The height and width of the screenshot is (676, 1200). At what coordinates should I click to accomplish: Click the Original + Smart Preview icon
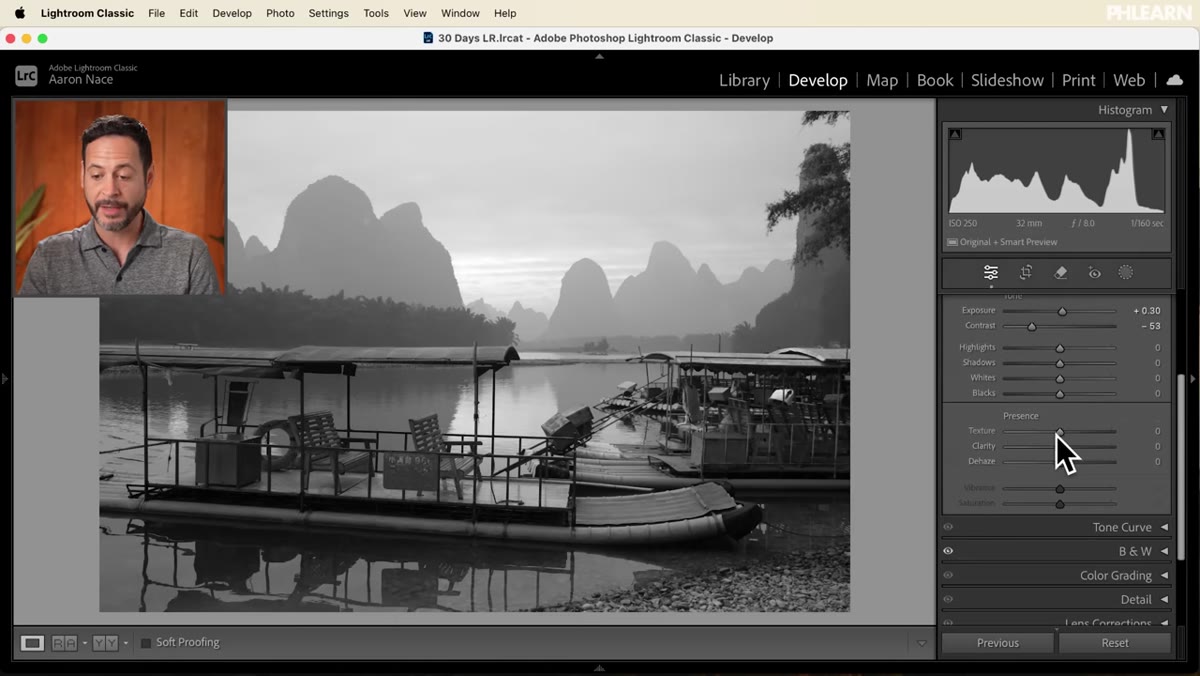[x=952, y=242]
